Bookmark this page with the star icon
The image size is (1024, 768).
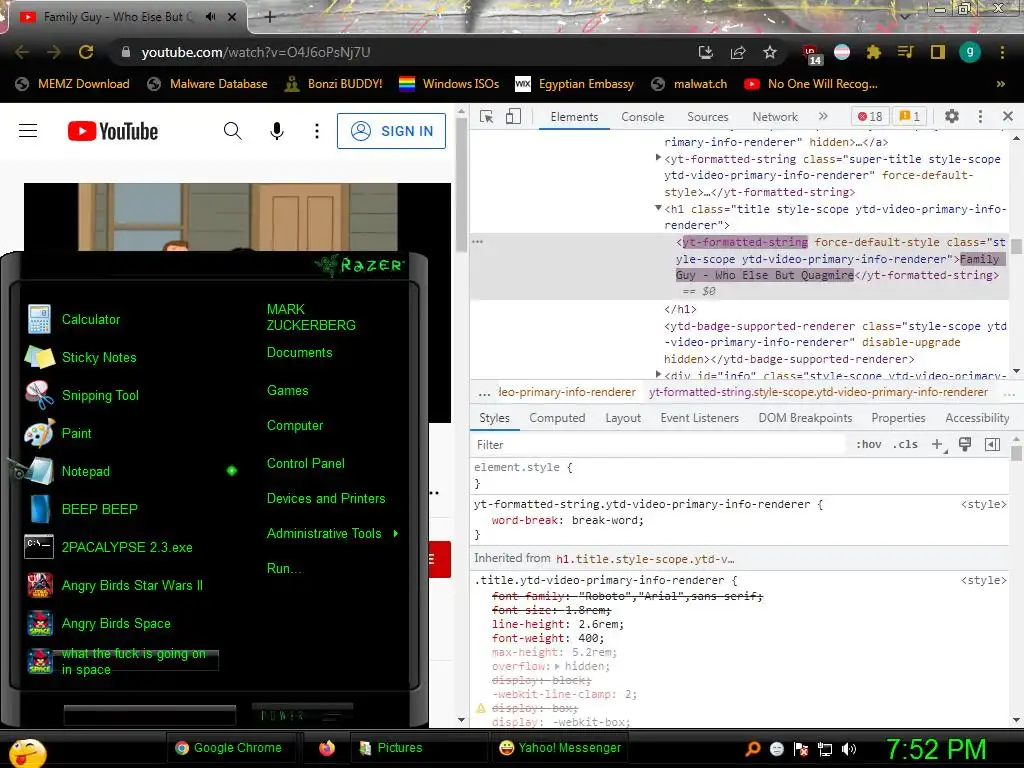click(x=770, y=52)
